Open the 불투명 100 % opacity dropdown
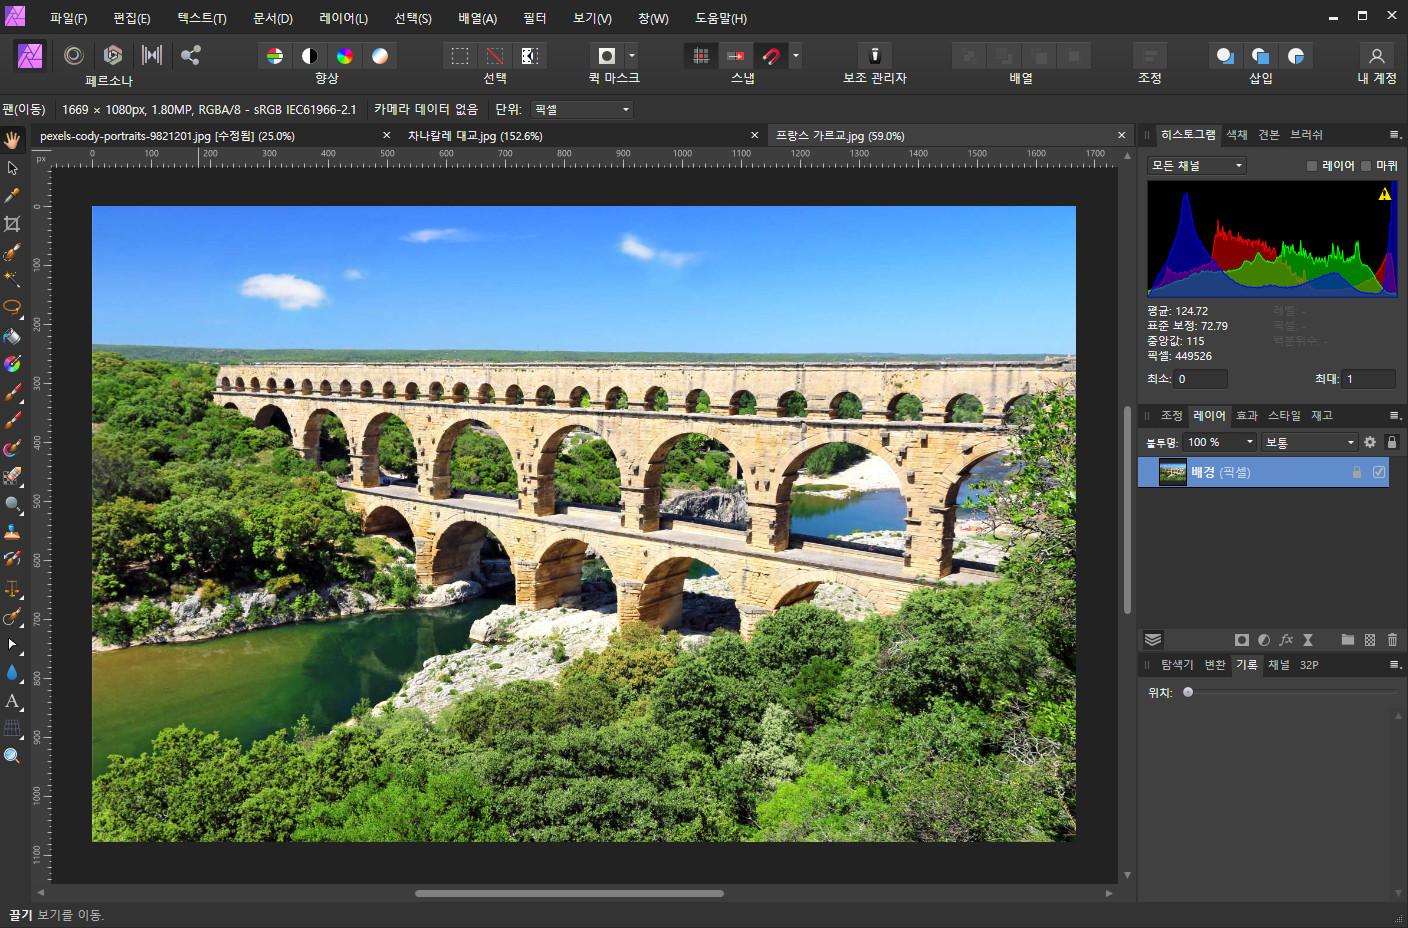This screenshot has width=1408, height=928. 1220,442
